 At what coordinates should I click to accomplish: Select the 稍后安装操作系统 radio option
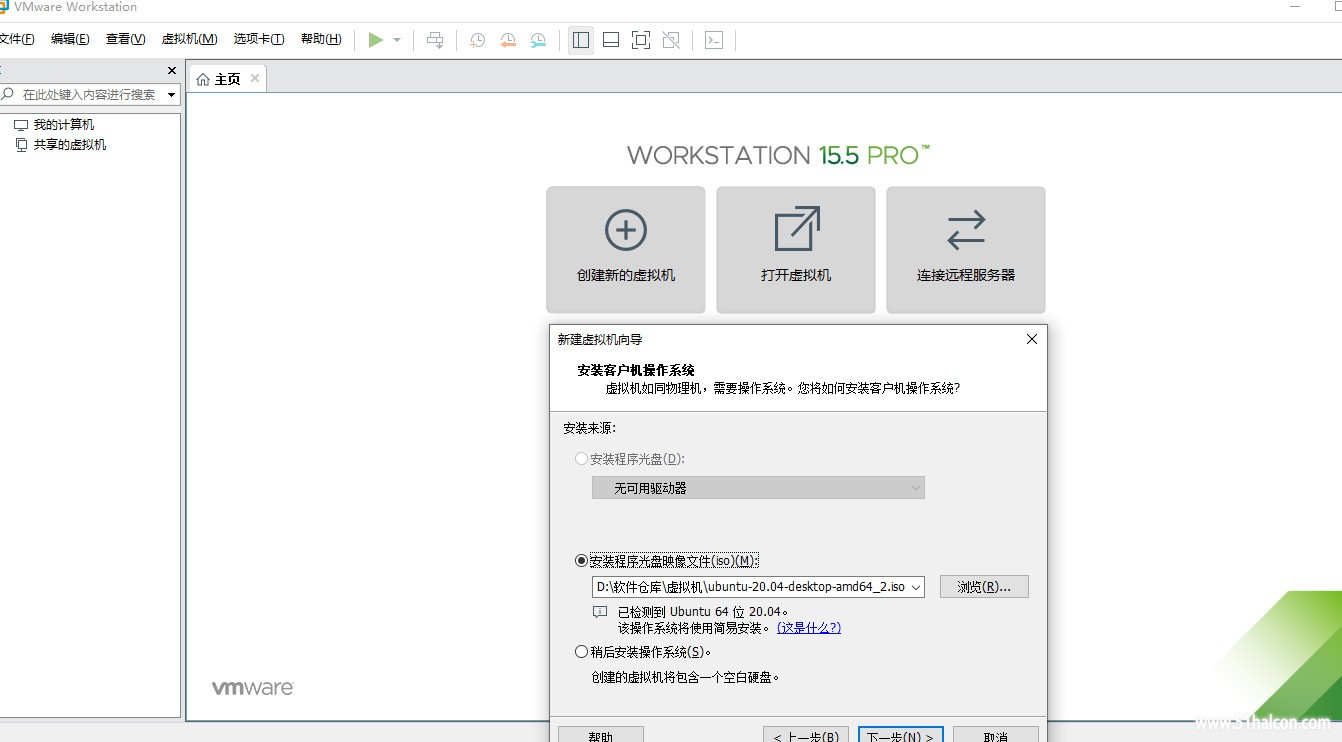[582, 652]
